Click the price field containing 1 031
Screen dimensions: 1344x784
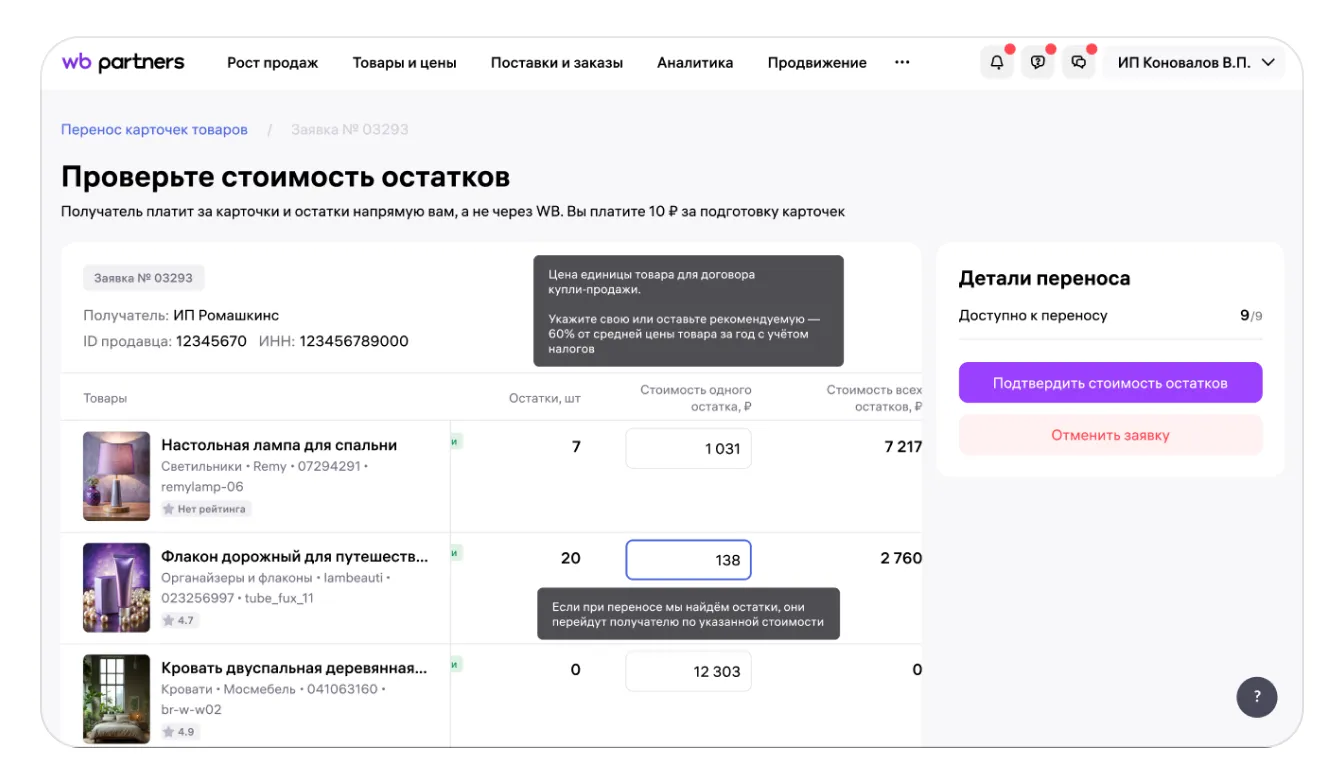point(688,448)
